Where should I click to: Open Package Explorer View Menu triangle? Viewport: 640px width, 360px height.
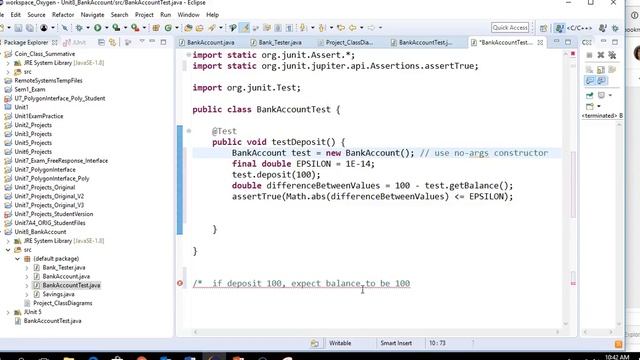142,42
